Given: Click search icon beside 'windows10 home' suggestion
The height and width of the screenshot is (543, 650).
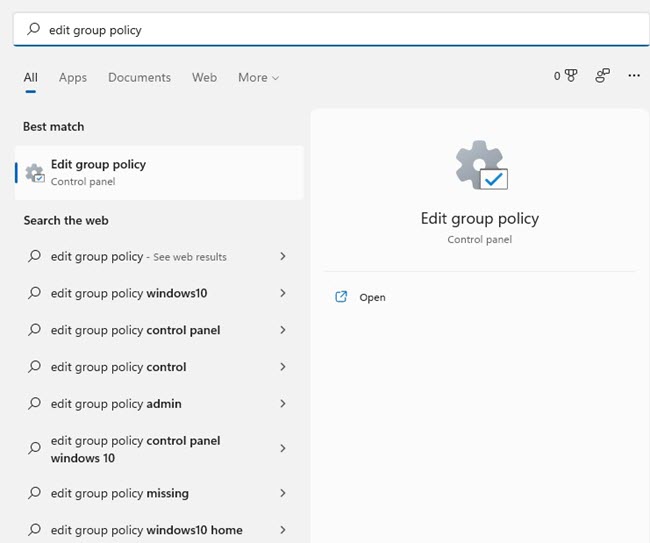Looking at the screenshot, I should point(34,530).
